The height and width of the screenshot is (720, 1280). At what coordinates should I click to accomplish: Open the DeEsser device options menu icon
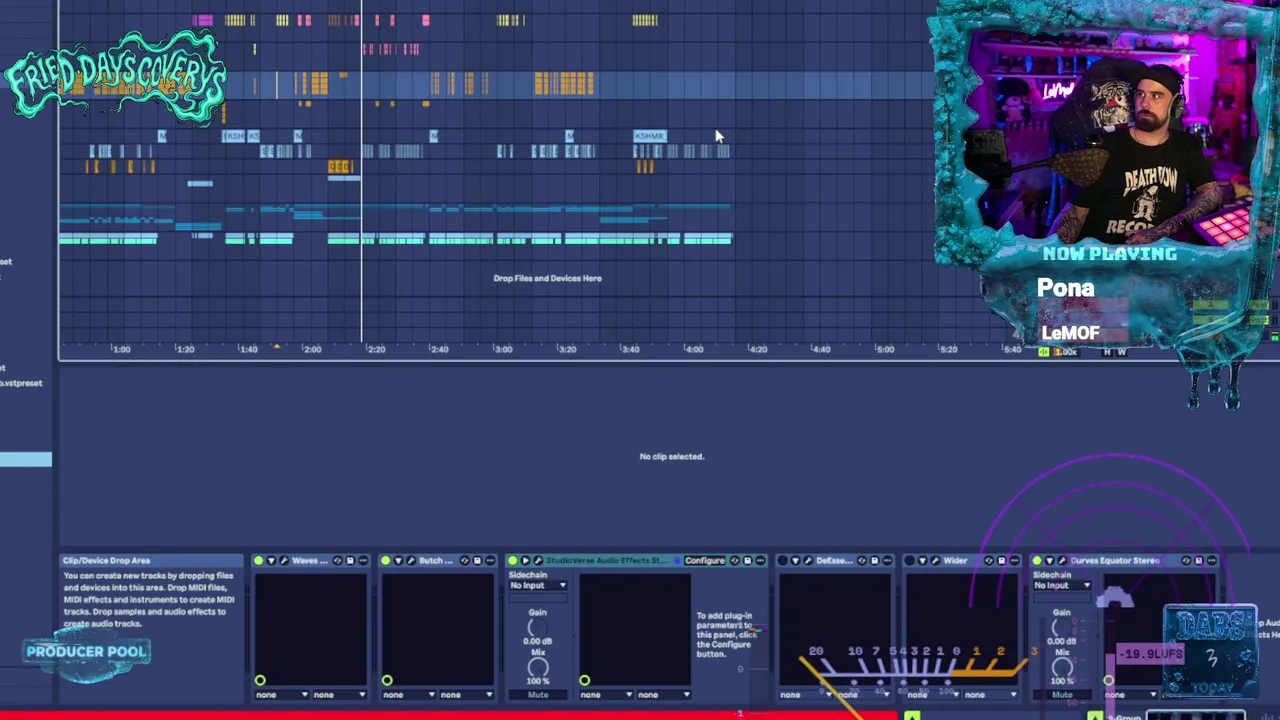point(887,560)
